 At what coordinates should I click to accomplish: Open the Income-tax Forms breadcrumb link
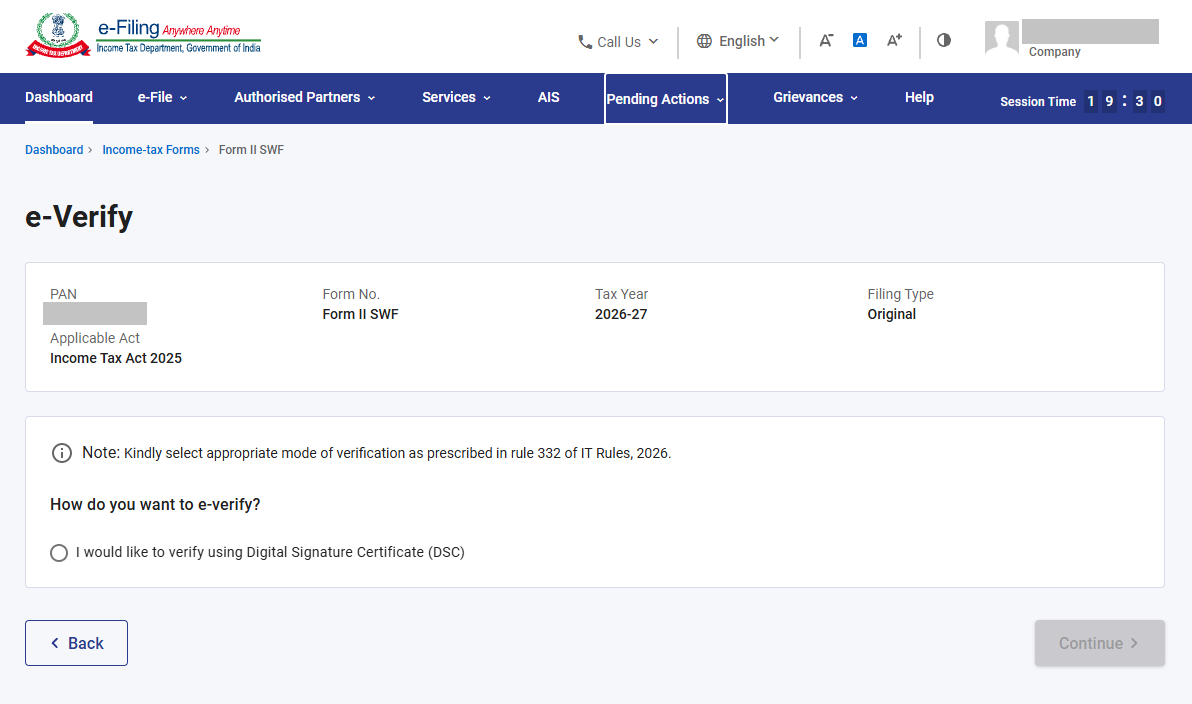pos(151,150)
